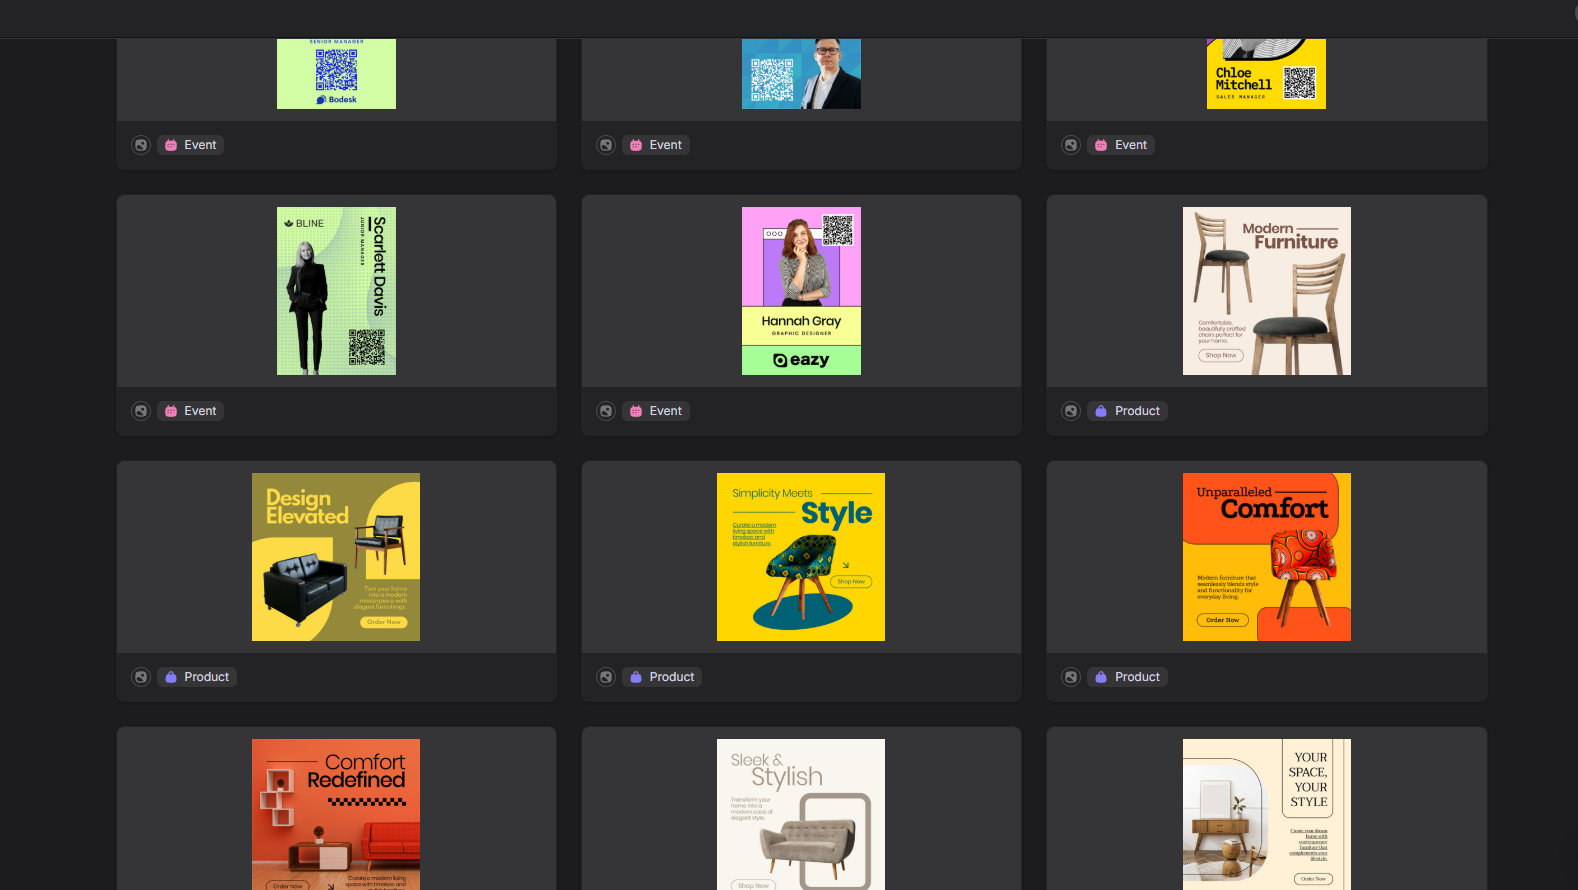This screenshot has width=1578, height=890.
Task: Click the image icon under Chloe Mitchell card
Action: (x=1071, y=145)
